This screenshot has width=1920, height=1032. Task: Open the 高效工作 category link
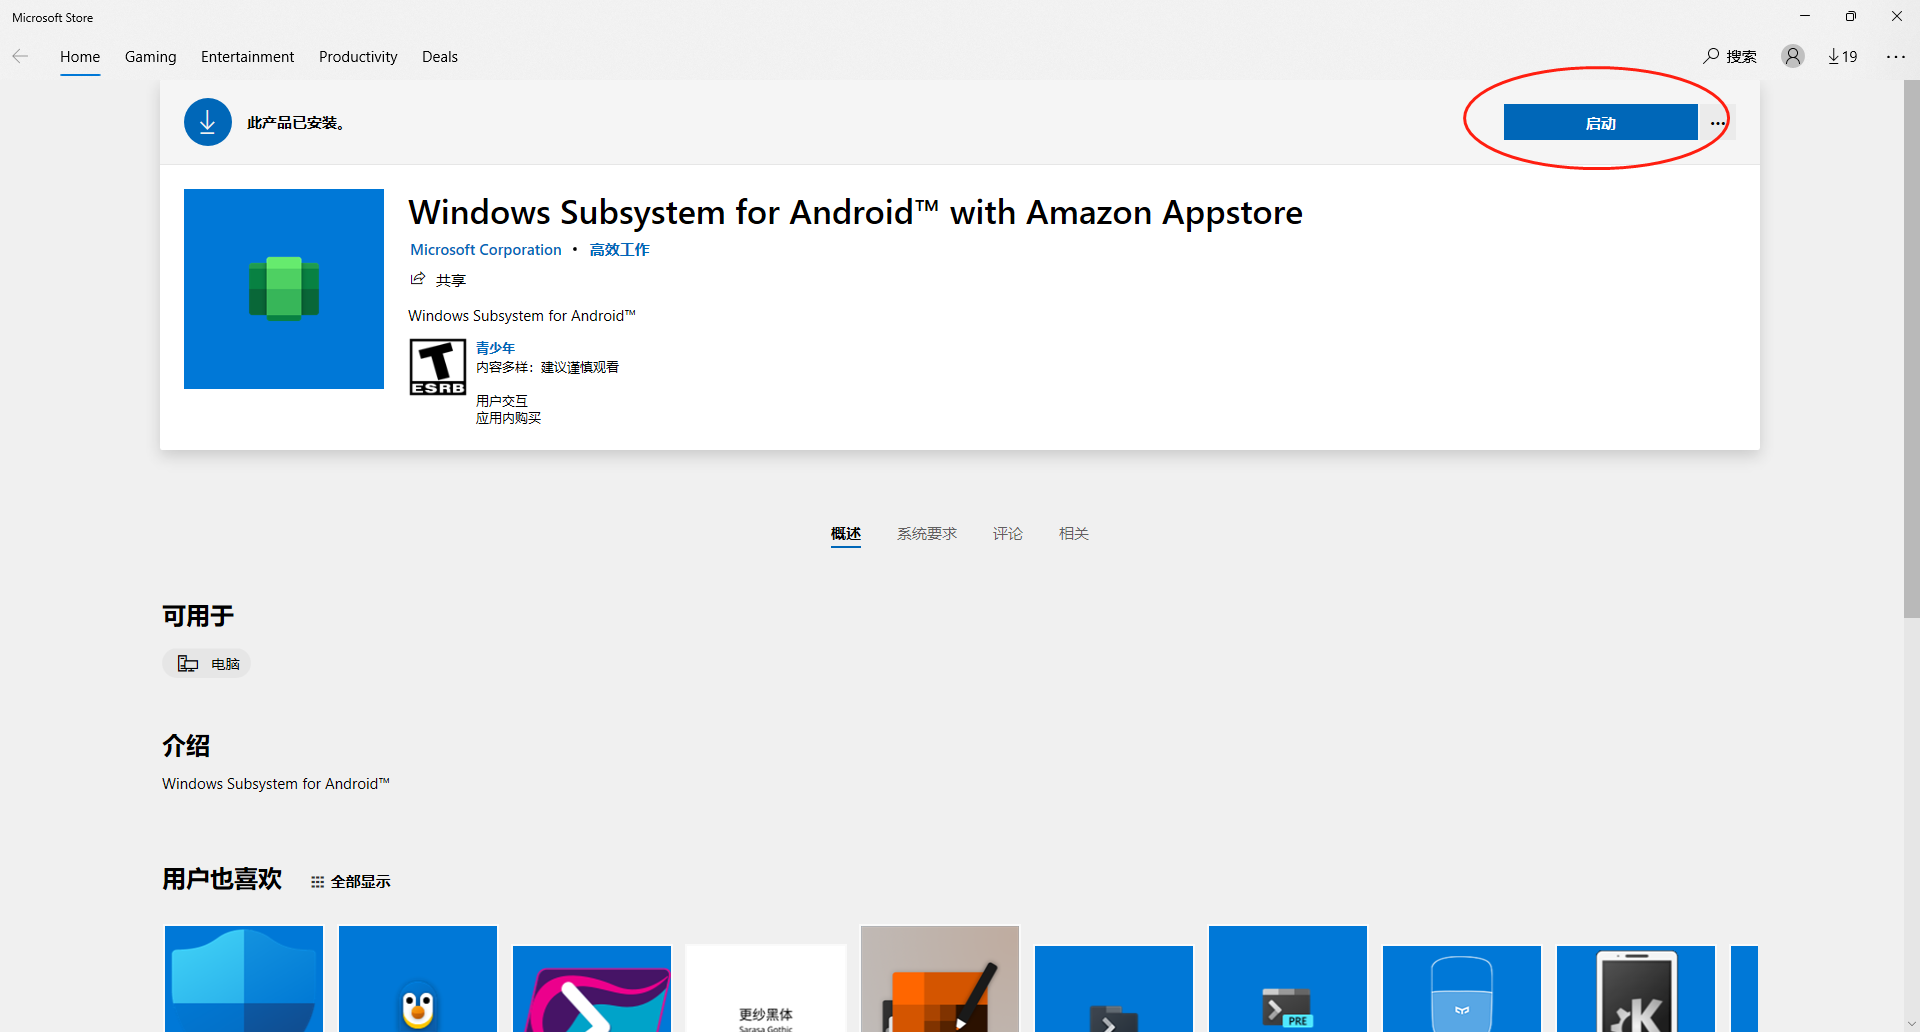(619, 249)
